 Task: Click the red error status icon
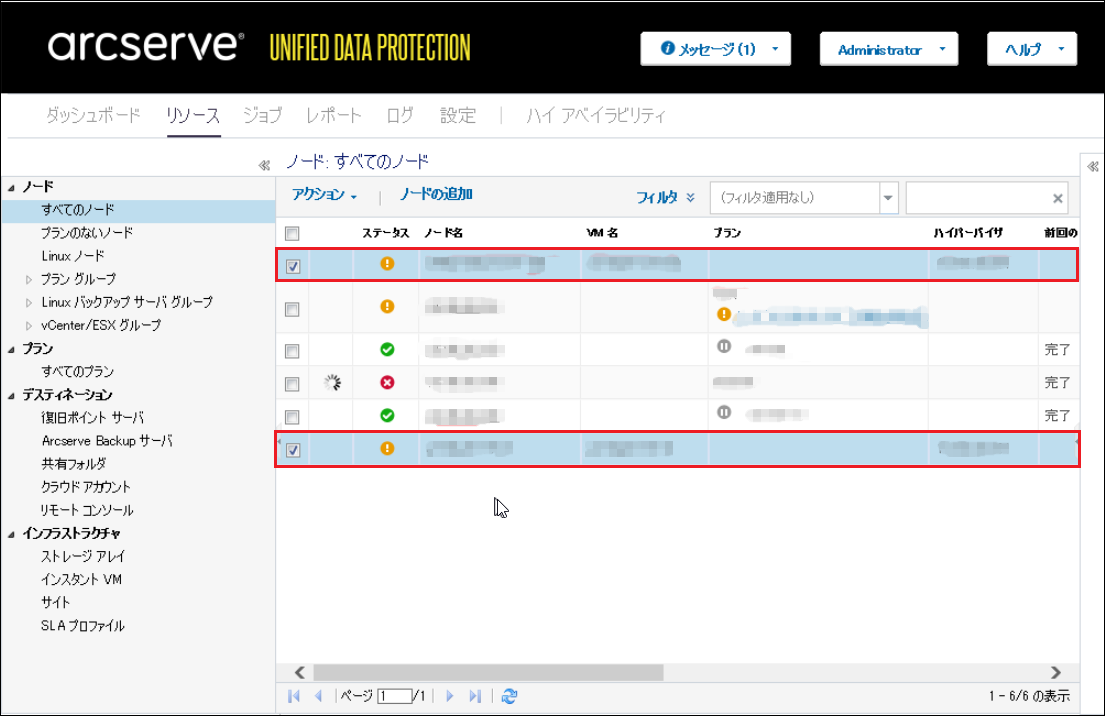click(x=387, y=382)
